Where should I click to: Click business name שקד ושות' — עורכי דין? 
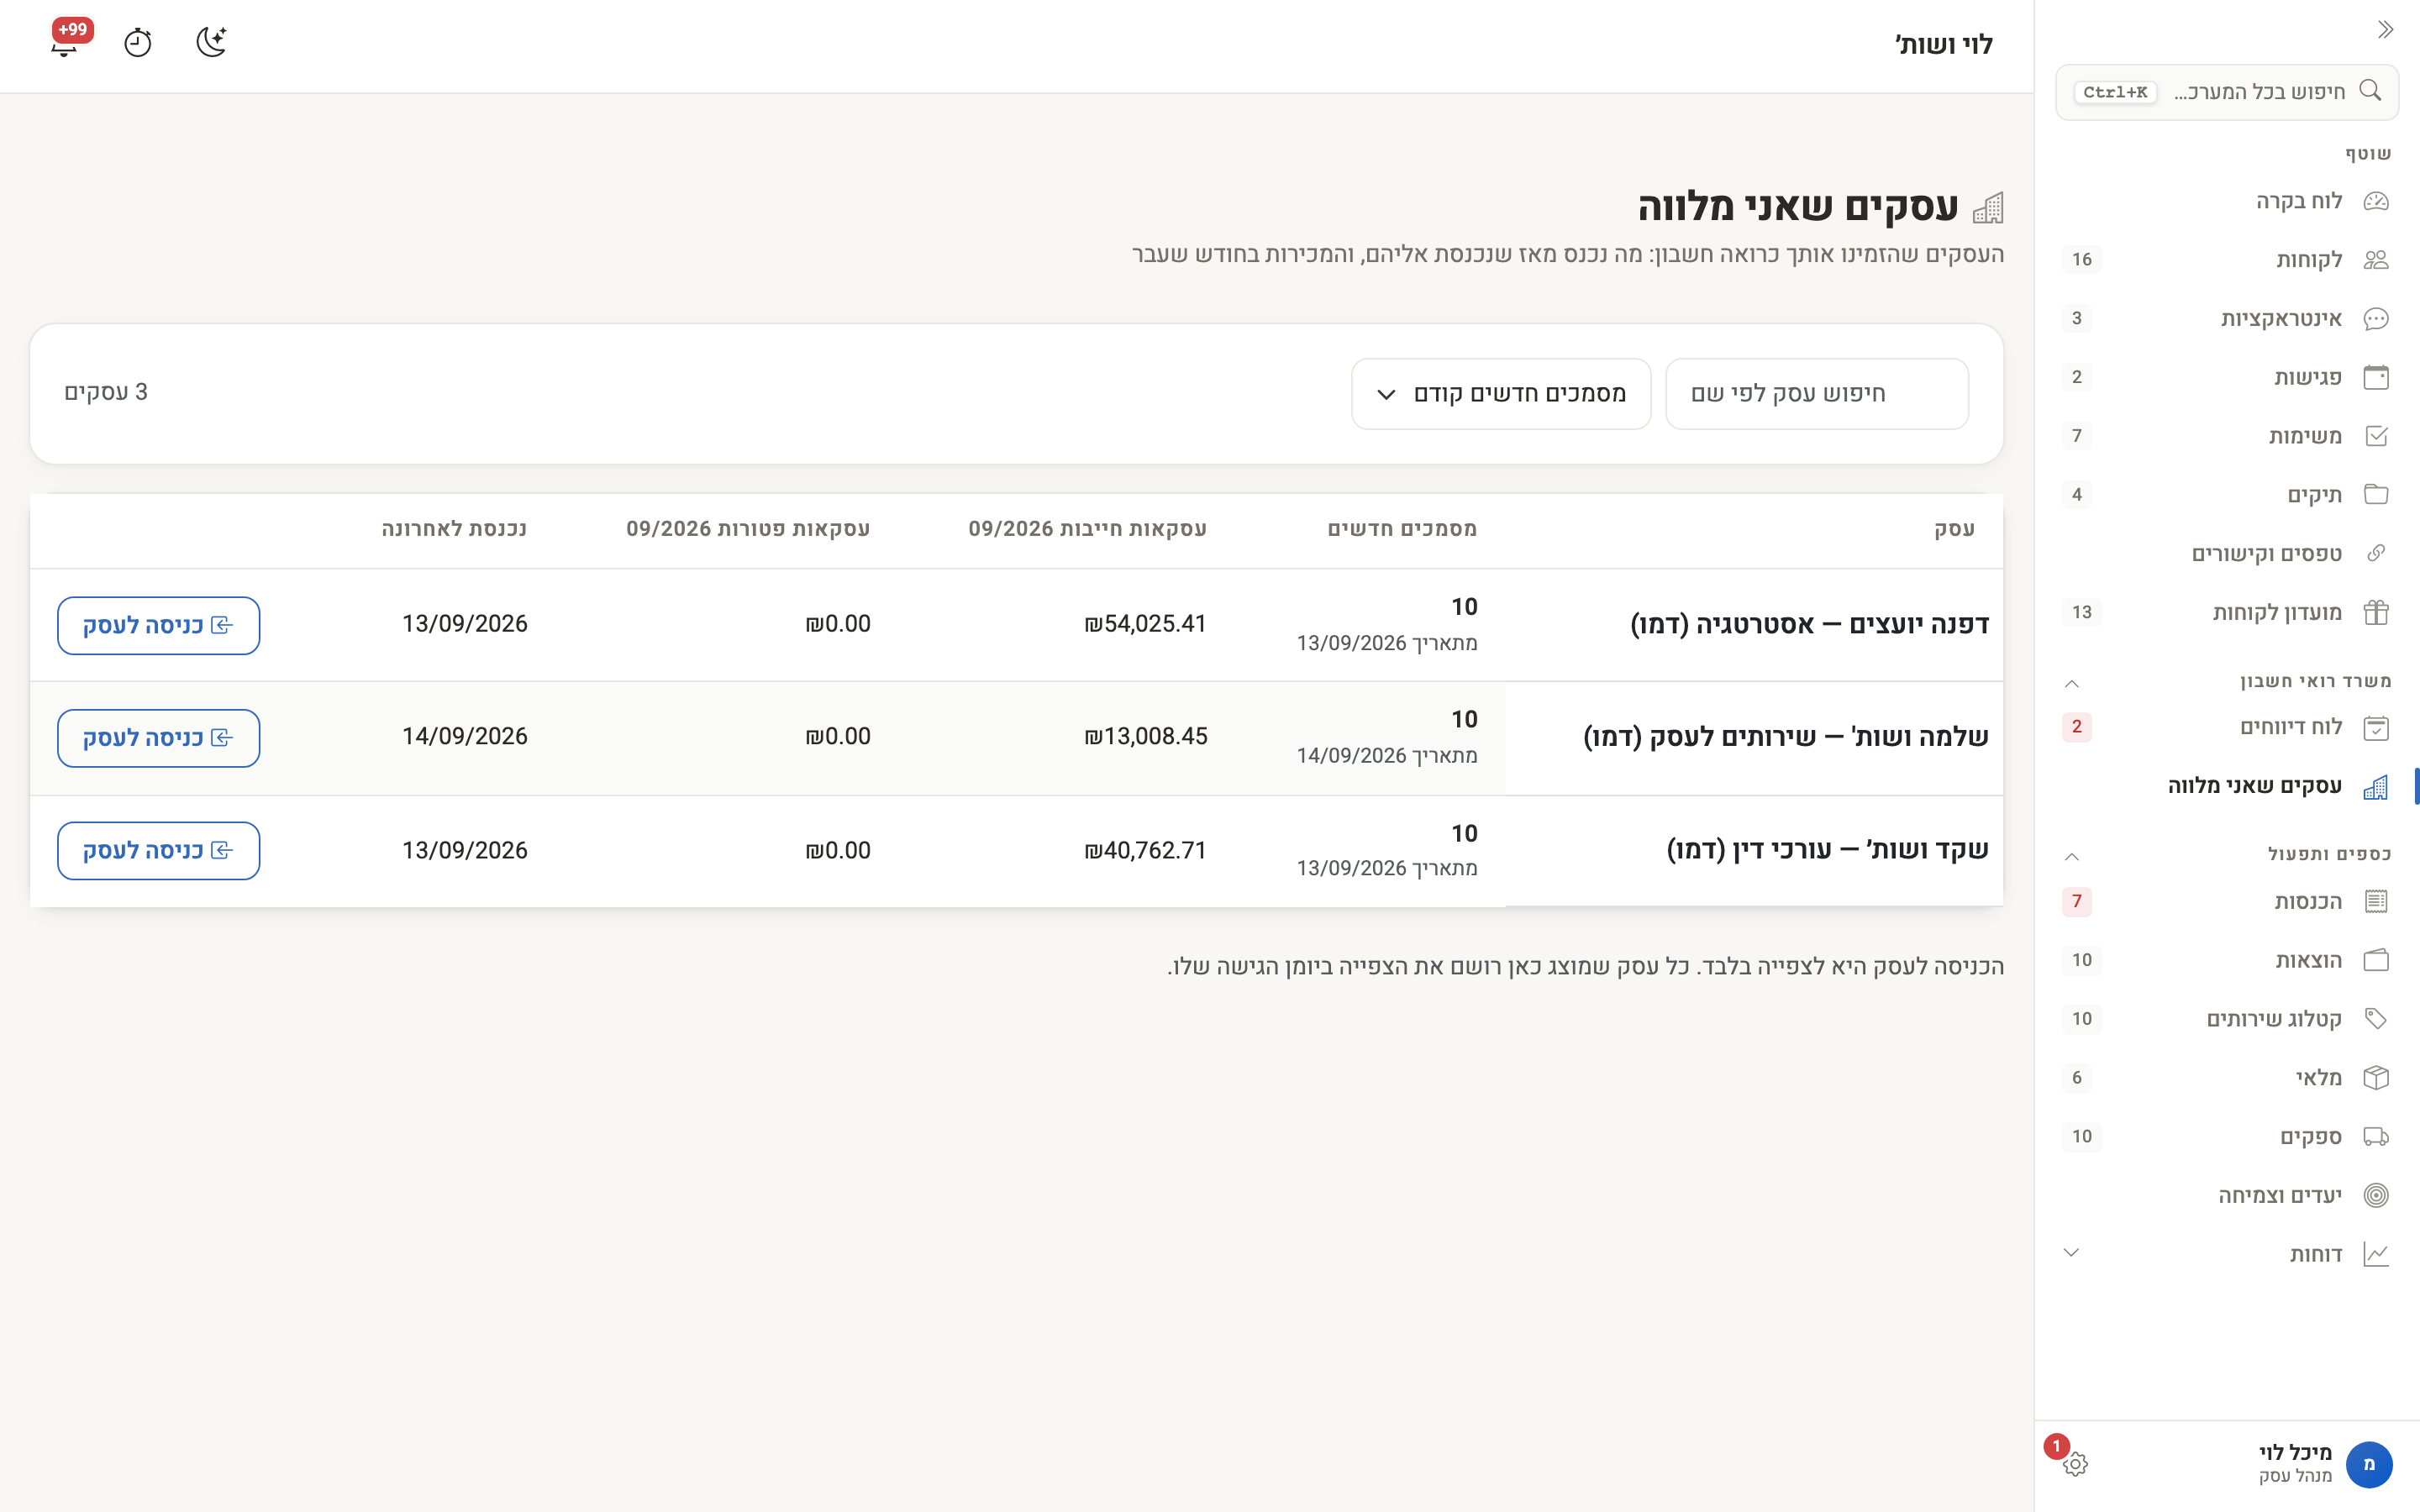(x=1827, y=850)
